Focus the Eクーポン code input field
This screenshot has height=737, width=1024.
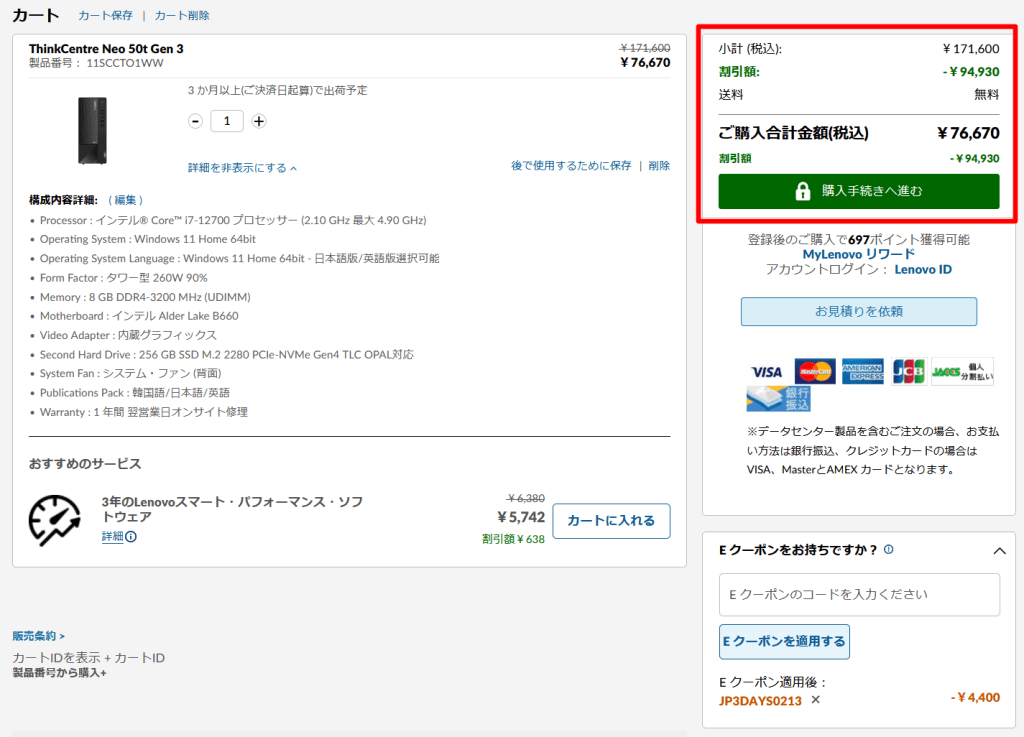pyautogui.click(x=859, y=594)
